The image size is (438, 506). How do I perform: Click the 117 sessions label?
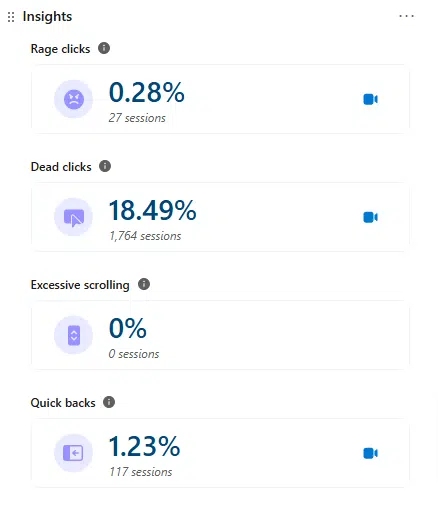tap(141, 472)
